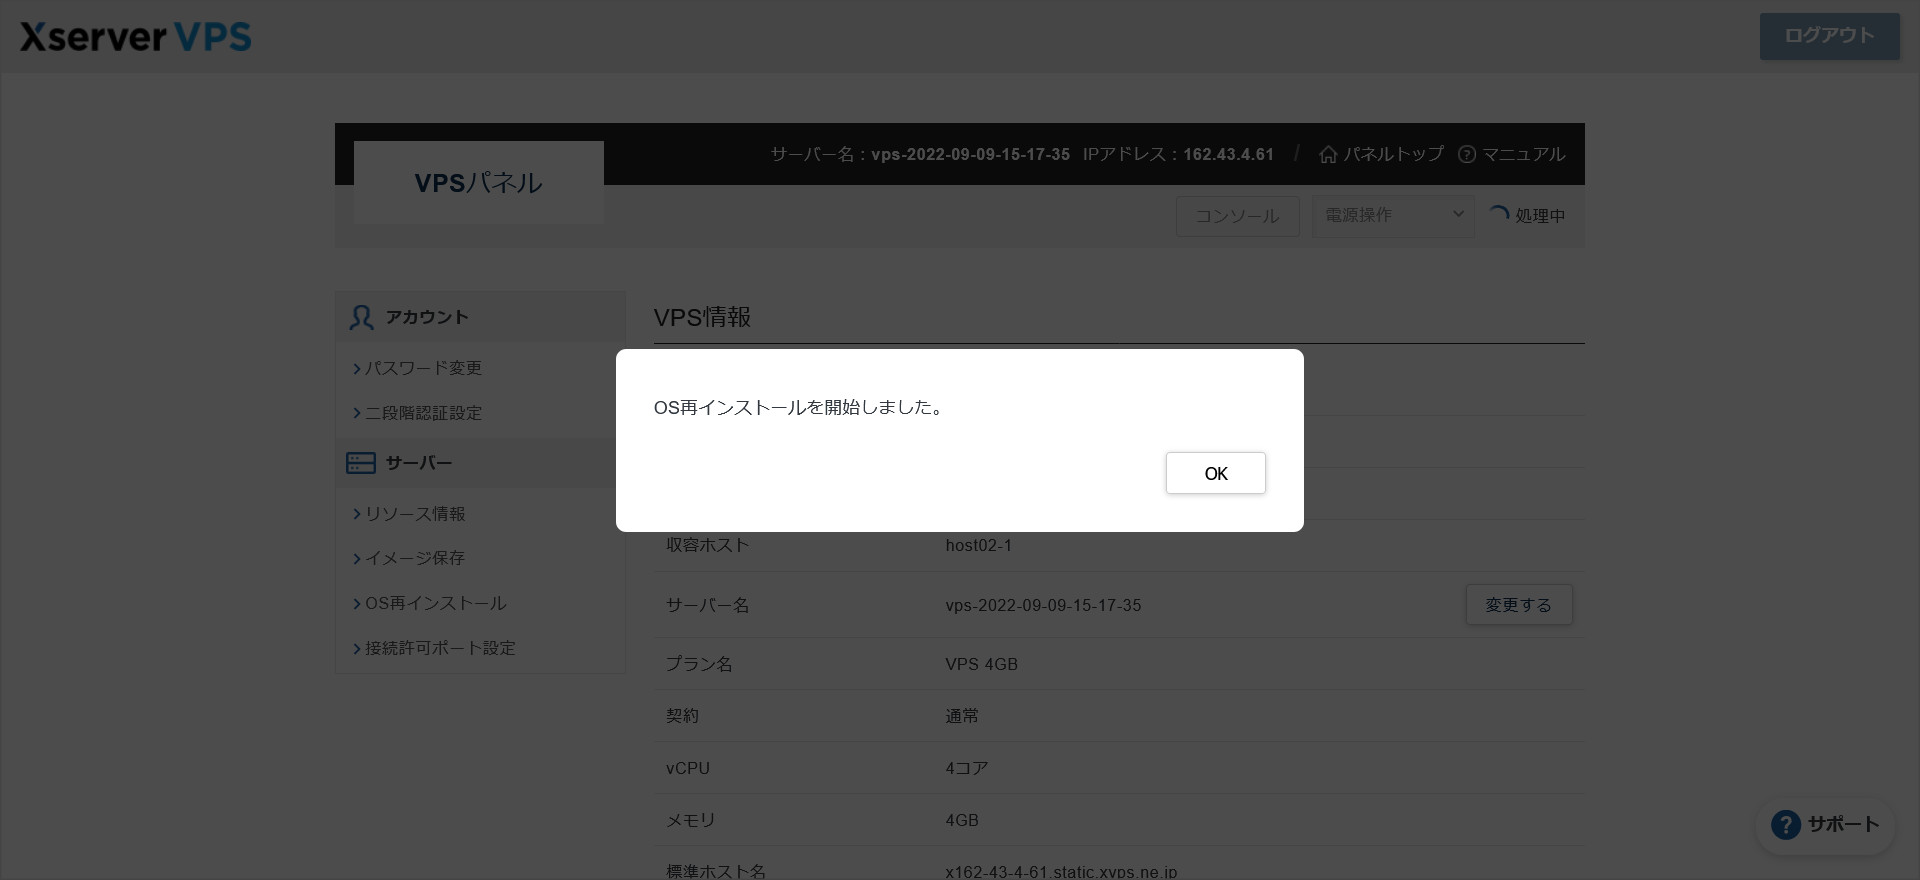Open イメージ保存 in sidebar
Screen dimensions: 1920x880
click(x=415, y=558)
